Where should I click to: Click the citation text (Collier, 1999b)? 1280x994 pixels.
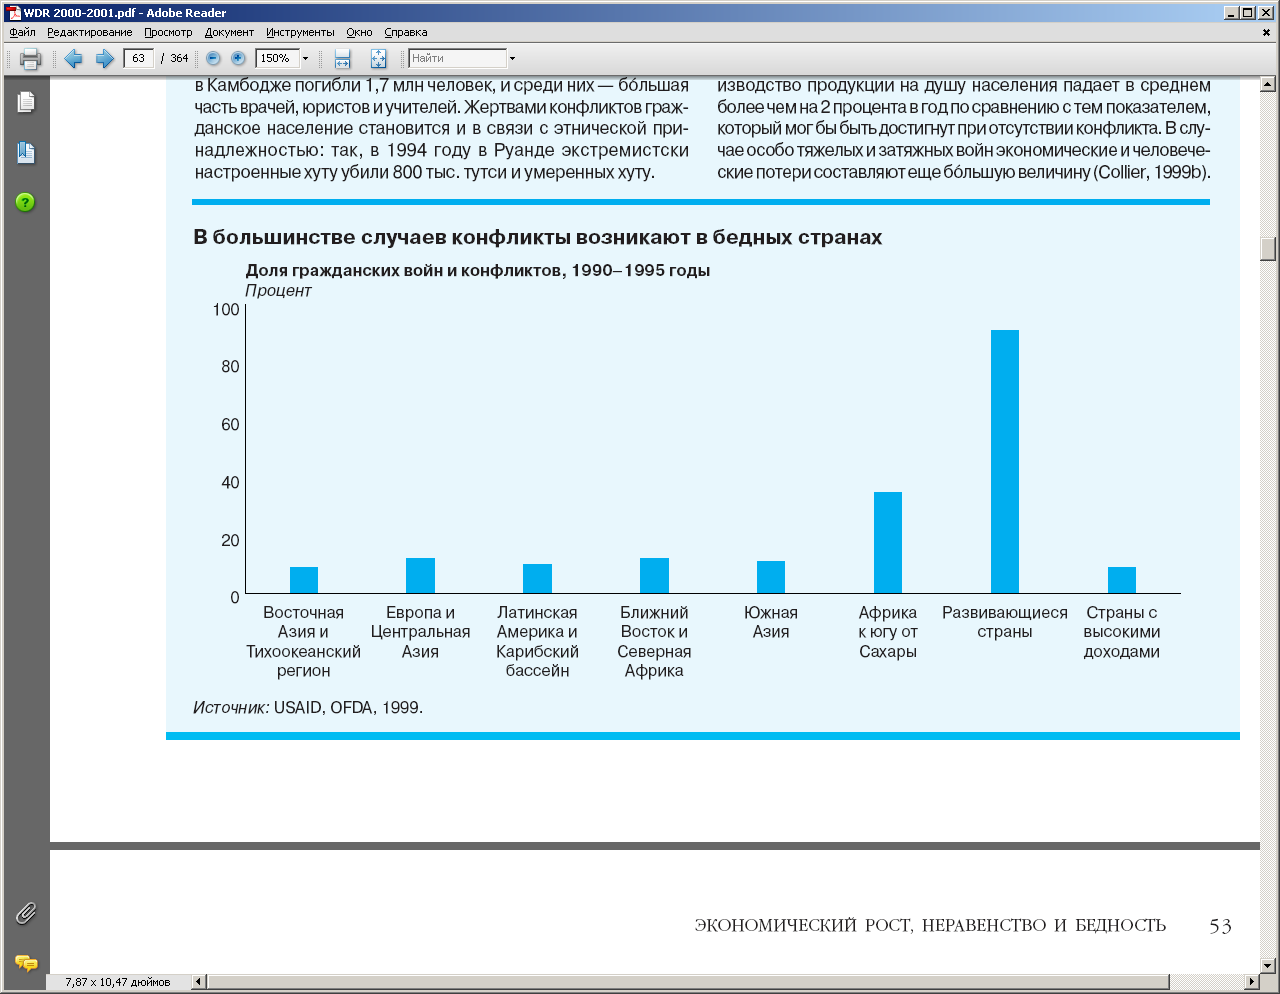[x=1152, y=172]
